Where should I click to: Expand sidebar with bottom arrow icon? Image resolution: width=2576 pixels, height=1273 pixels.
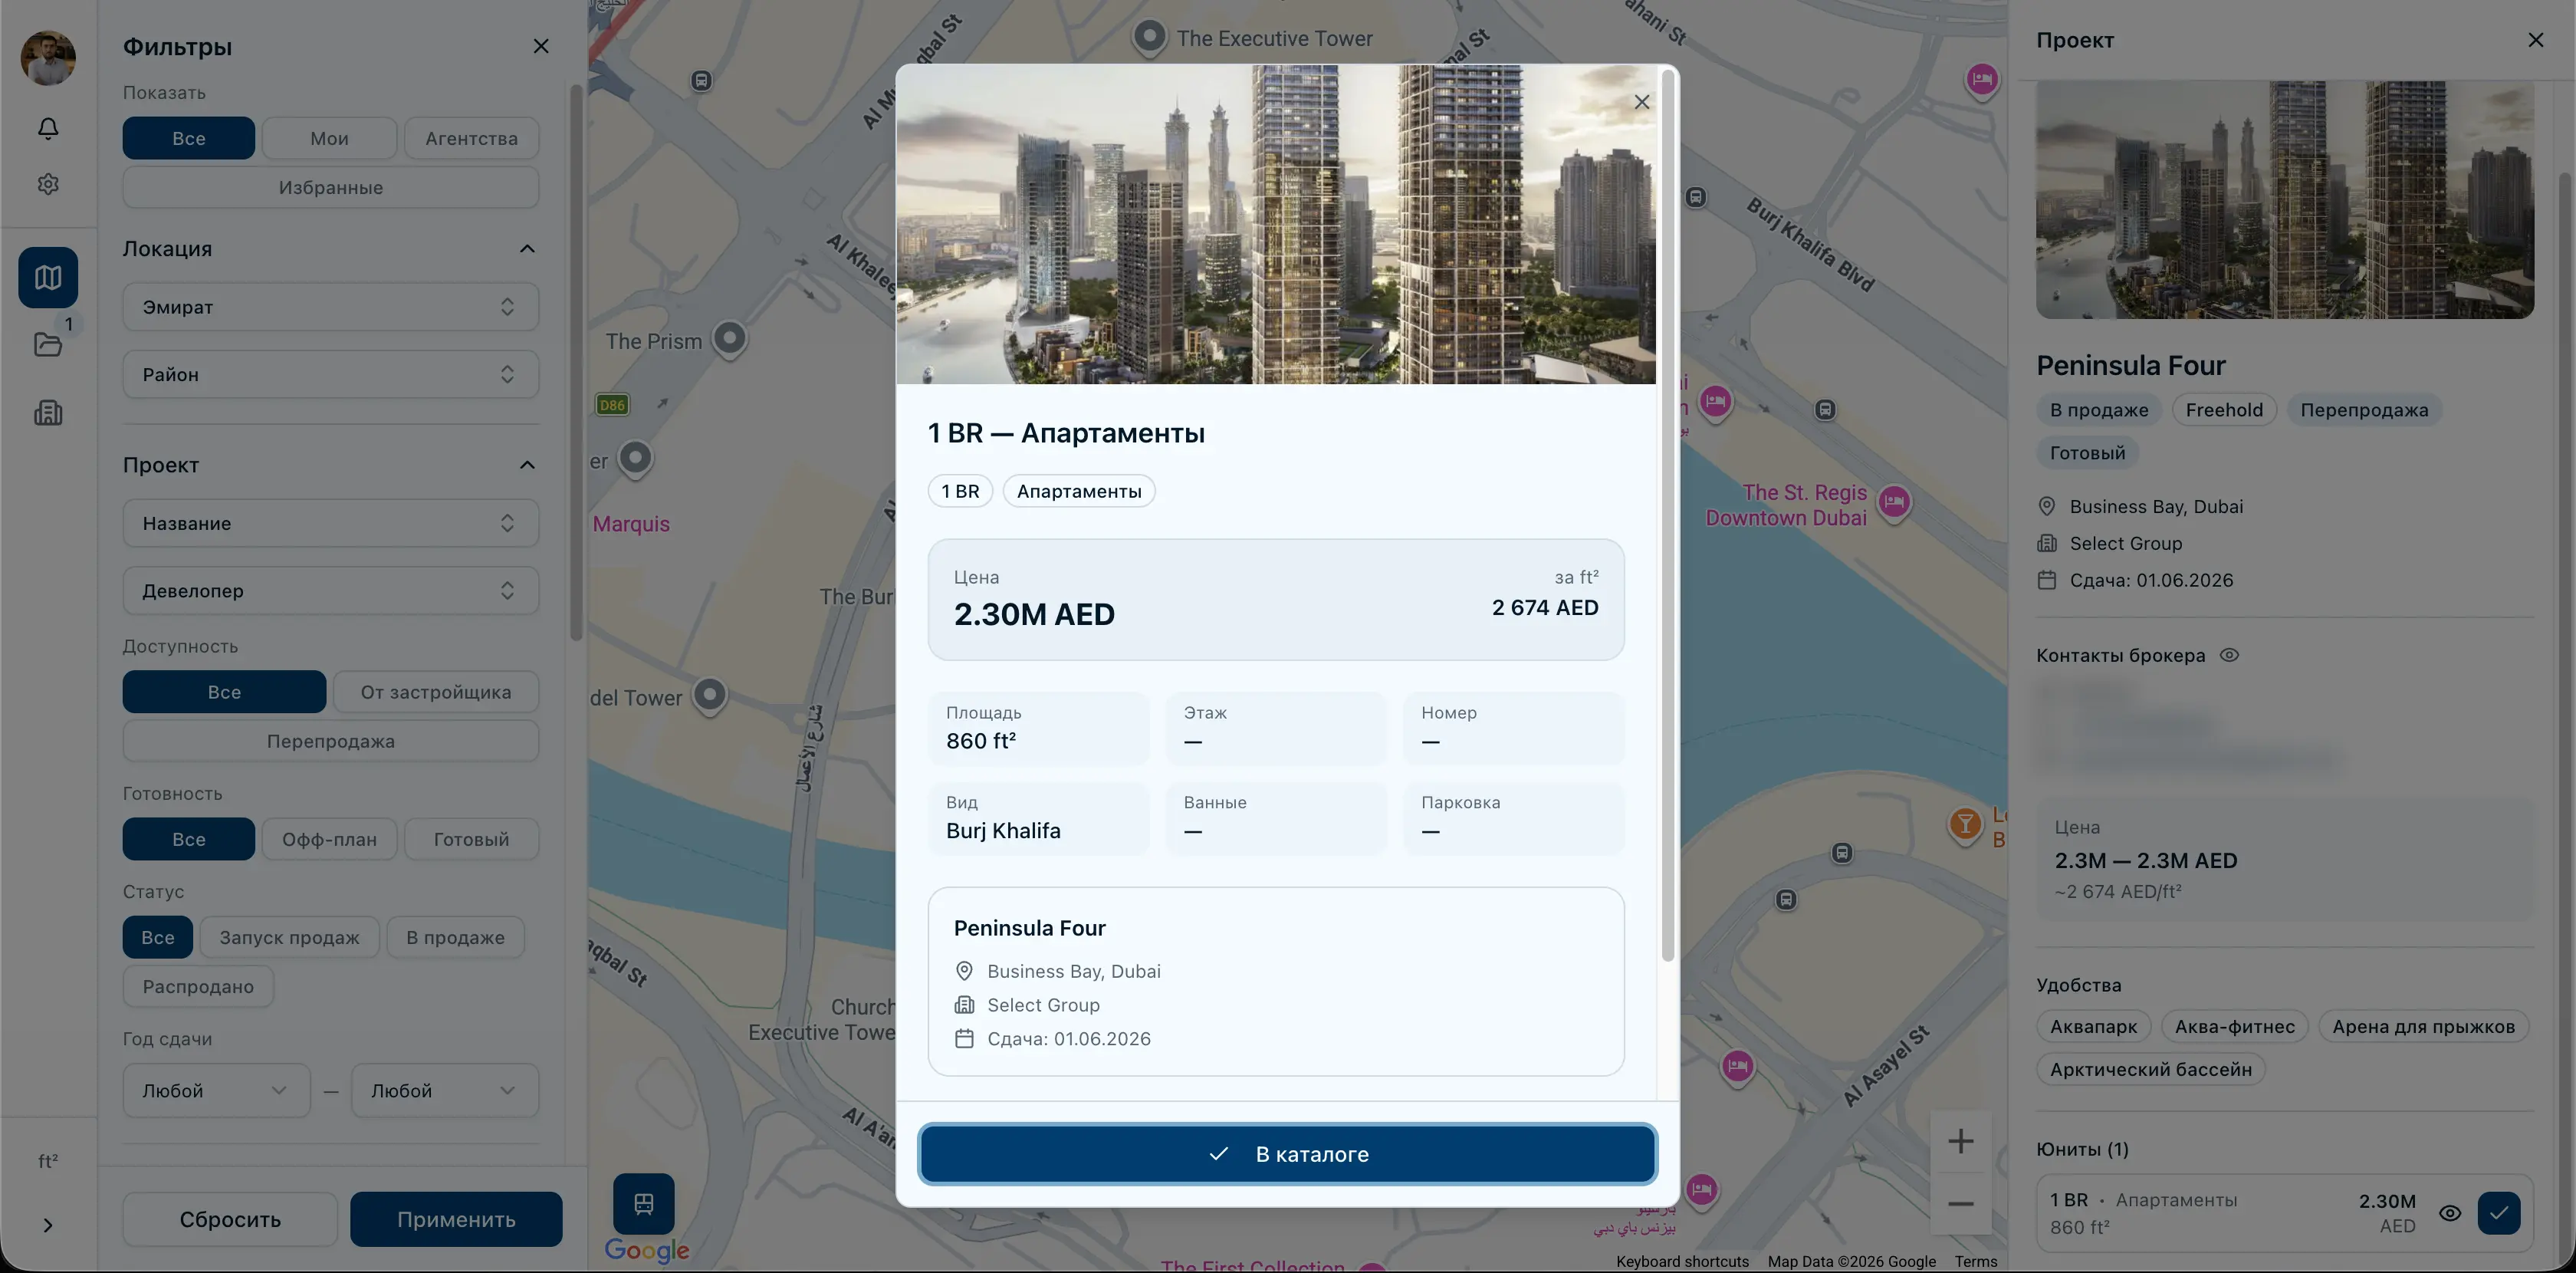point(48,1225)
